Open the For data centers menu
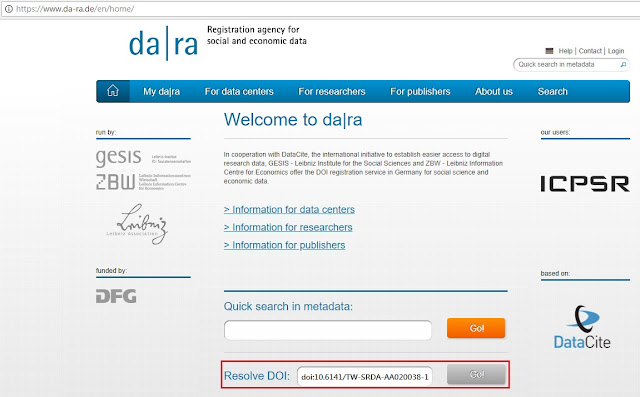 point(239,91)
